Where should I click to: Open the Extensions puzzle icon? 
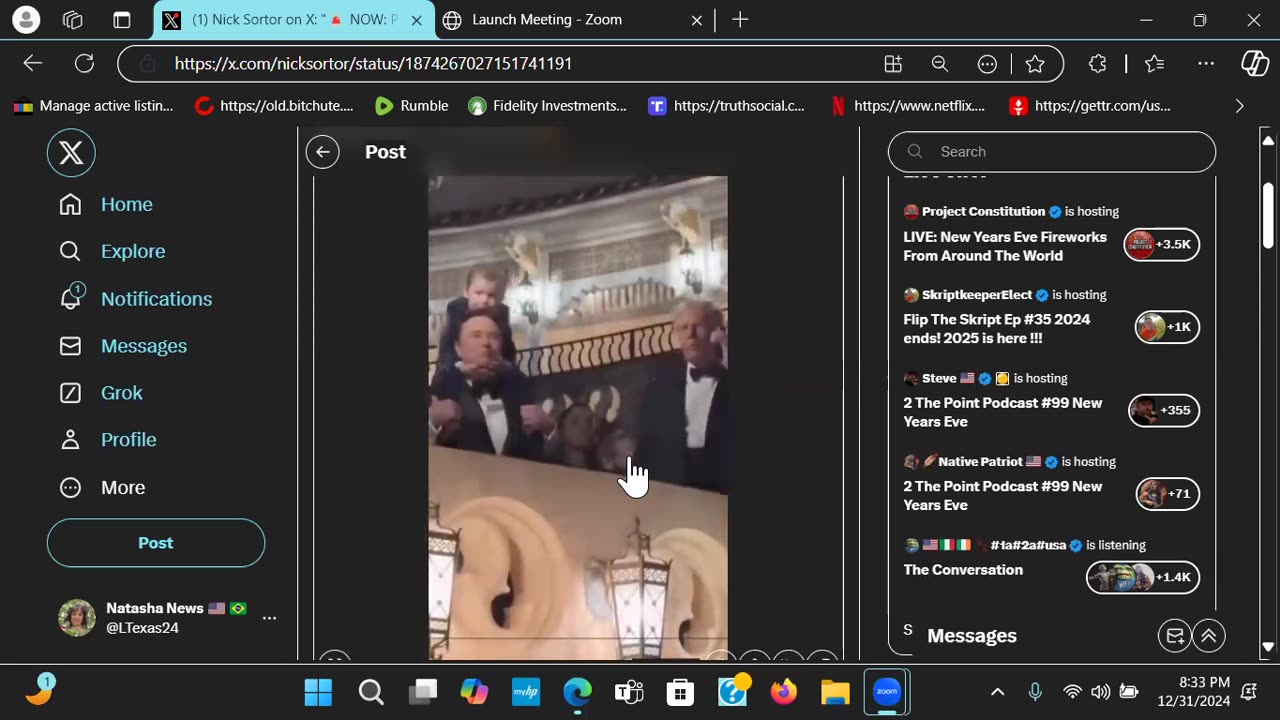(x=1098, y=63)
